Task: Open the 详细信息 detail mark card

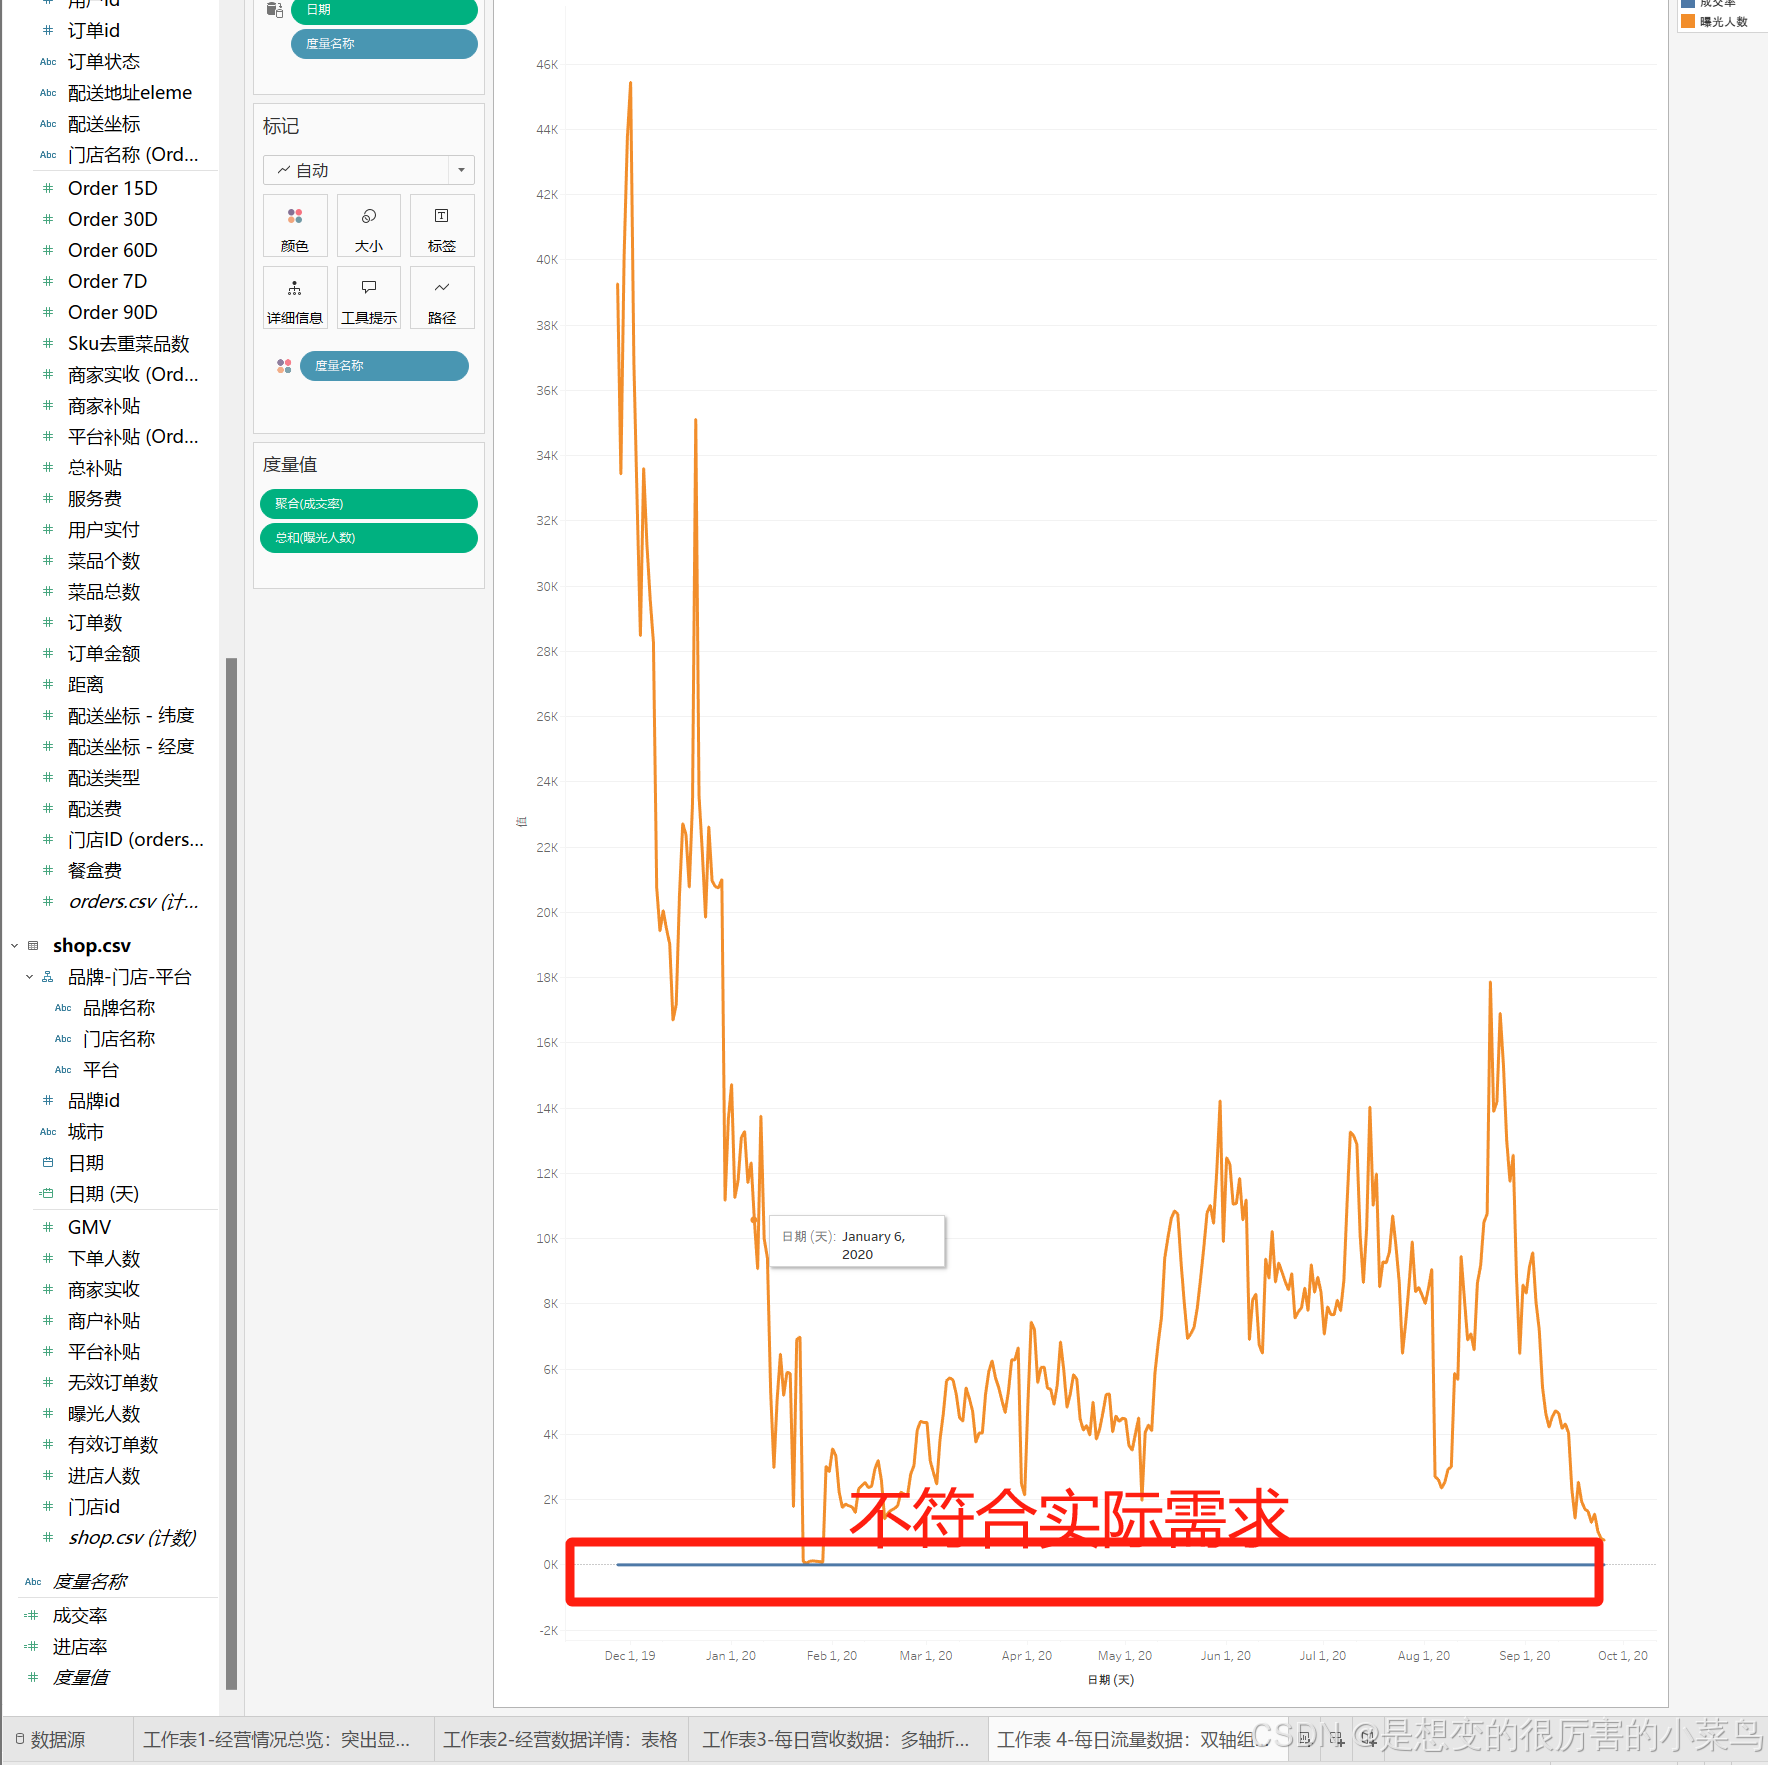Action: point(295,299)
